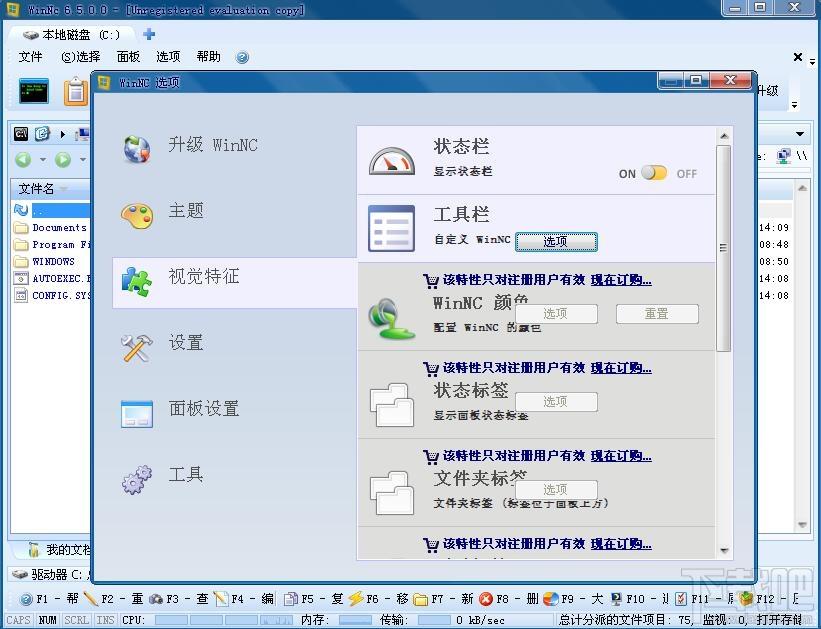Open the 文件 menu
The height and width of the screenshot is (629, 821).
coord(30,57)
